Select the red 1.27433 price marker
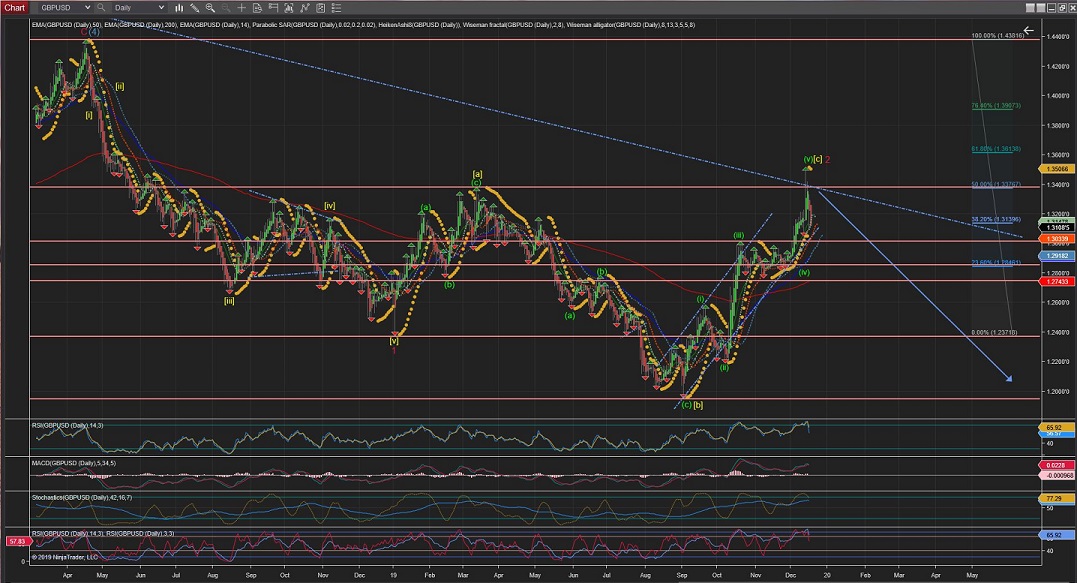 tap(1057, 282)
